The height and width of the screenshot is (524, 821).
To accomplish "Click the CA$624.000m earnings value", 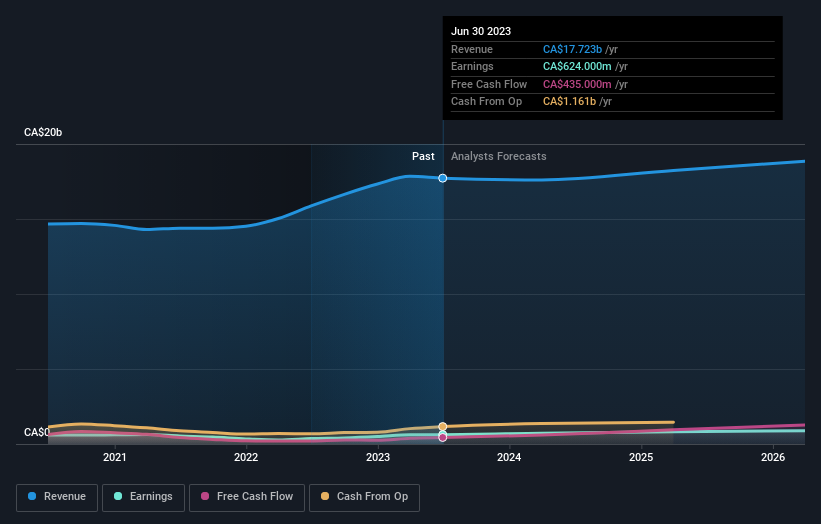I will pyautogui.click(x=577, y=66).
